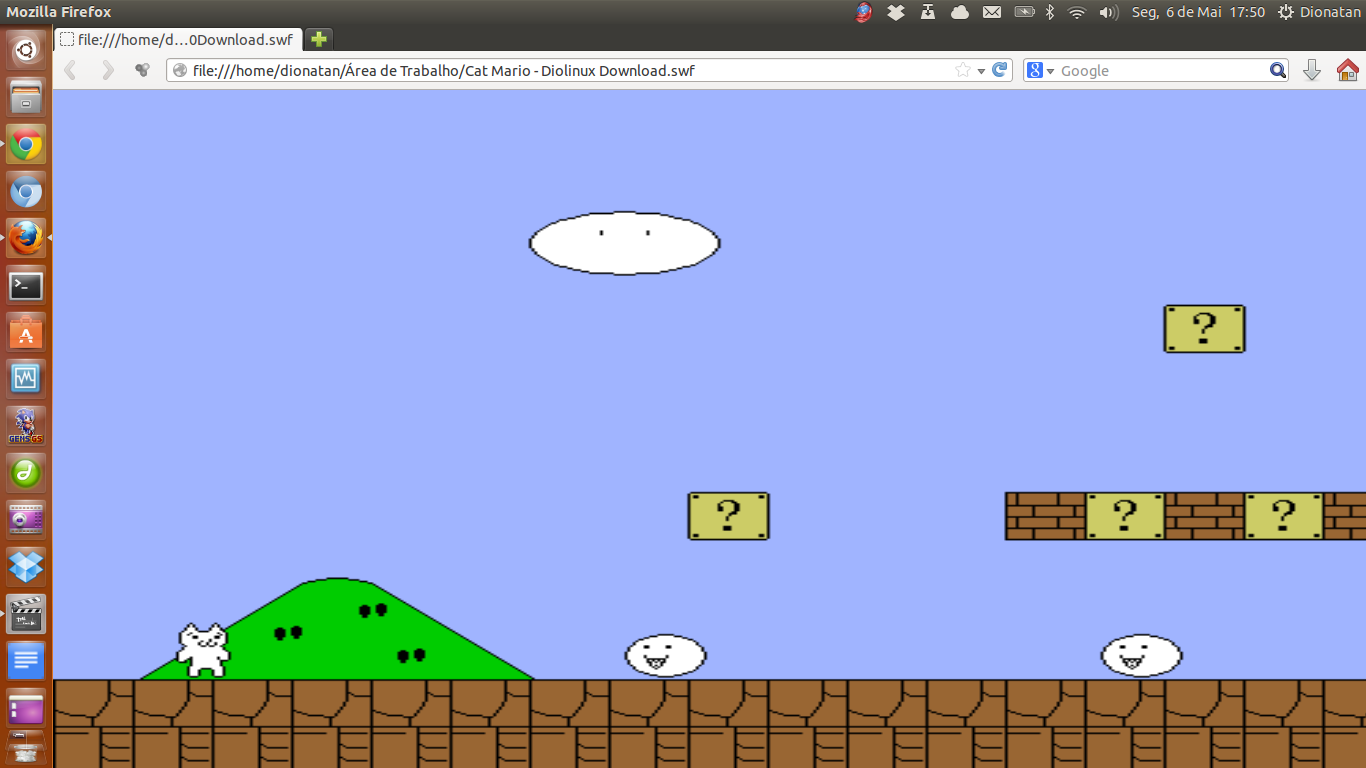The image size is (1366, 768).
Task: Open the Terminal from the launcher
Action: click(x=26, y=286)
